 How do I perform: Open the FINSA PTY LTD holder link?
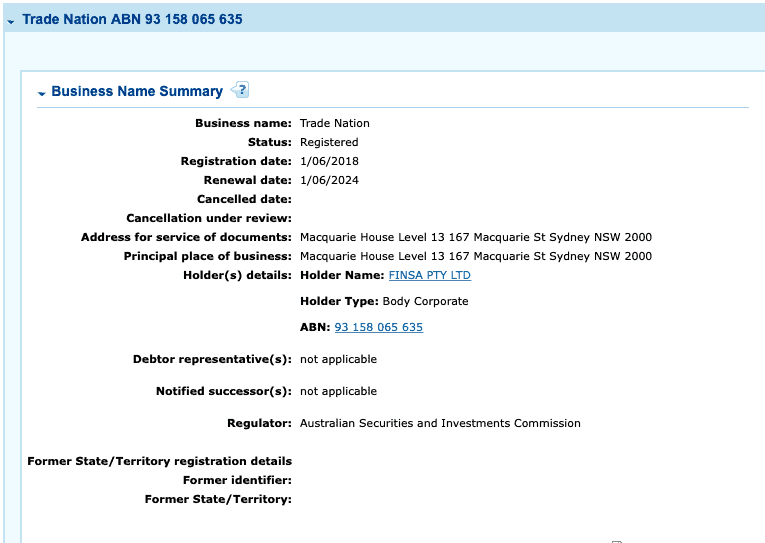(429, 275)
